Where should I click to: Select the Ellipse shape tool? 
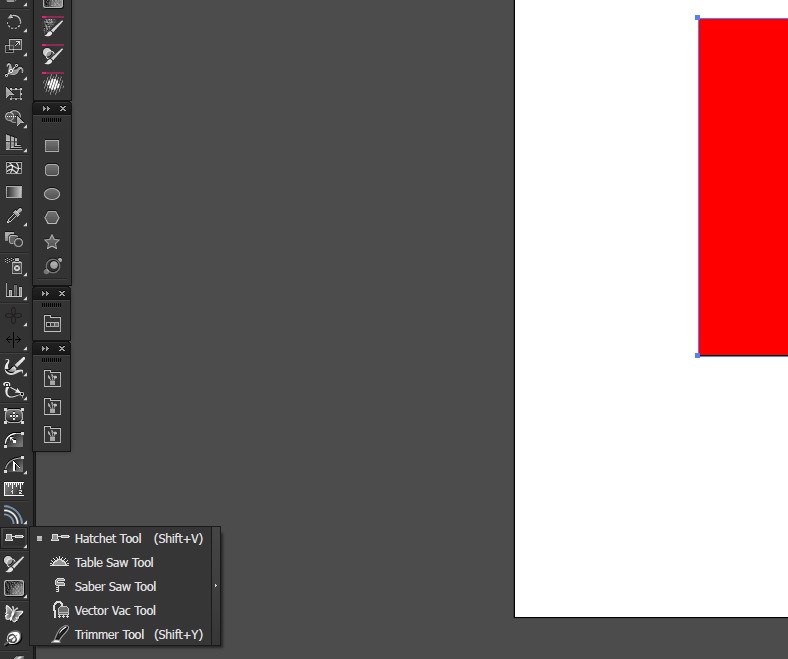click(52, 194)
